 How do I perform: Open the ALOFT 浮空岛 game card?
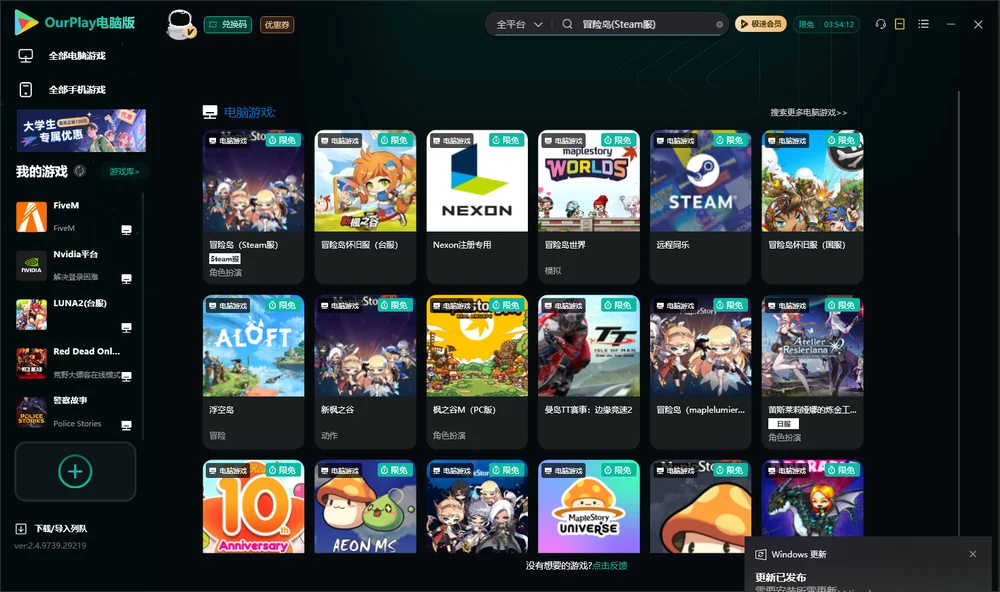click(x=253, y=371)
